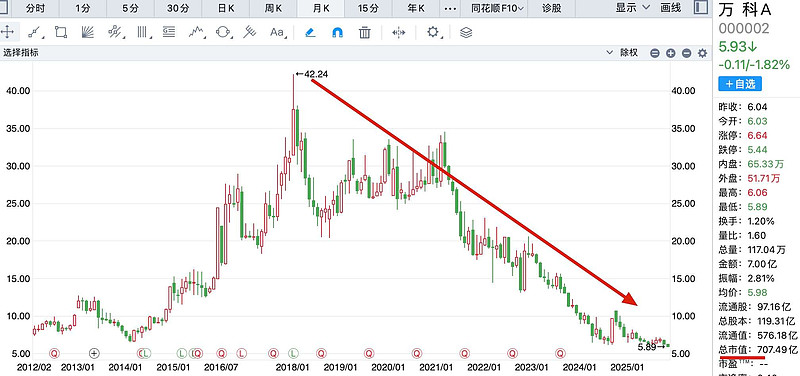Expand chevron left of 除权

tap(609, 53)
